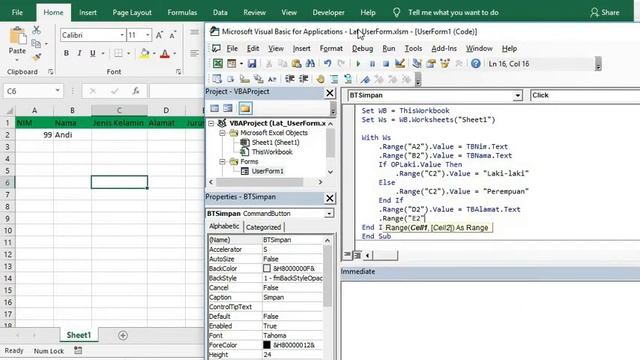This screenshot has width=640, height=360.
Task: Open the Tools menu in VBA editor
Action: 413,49
